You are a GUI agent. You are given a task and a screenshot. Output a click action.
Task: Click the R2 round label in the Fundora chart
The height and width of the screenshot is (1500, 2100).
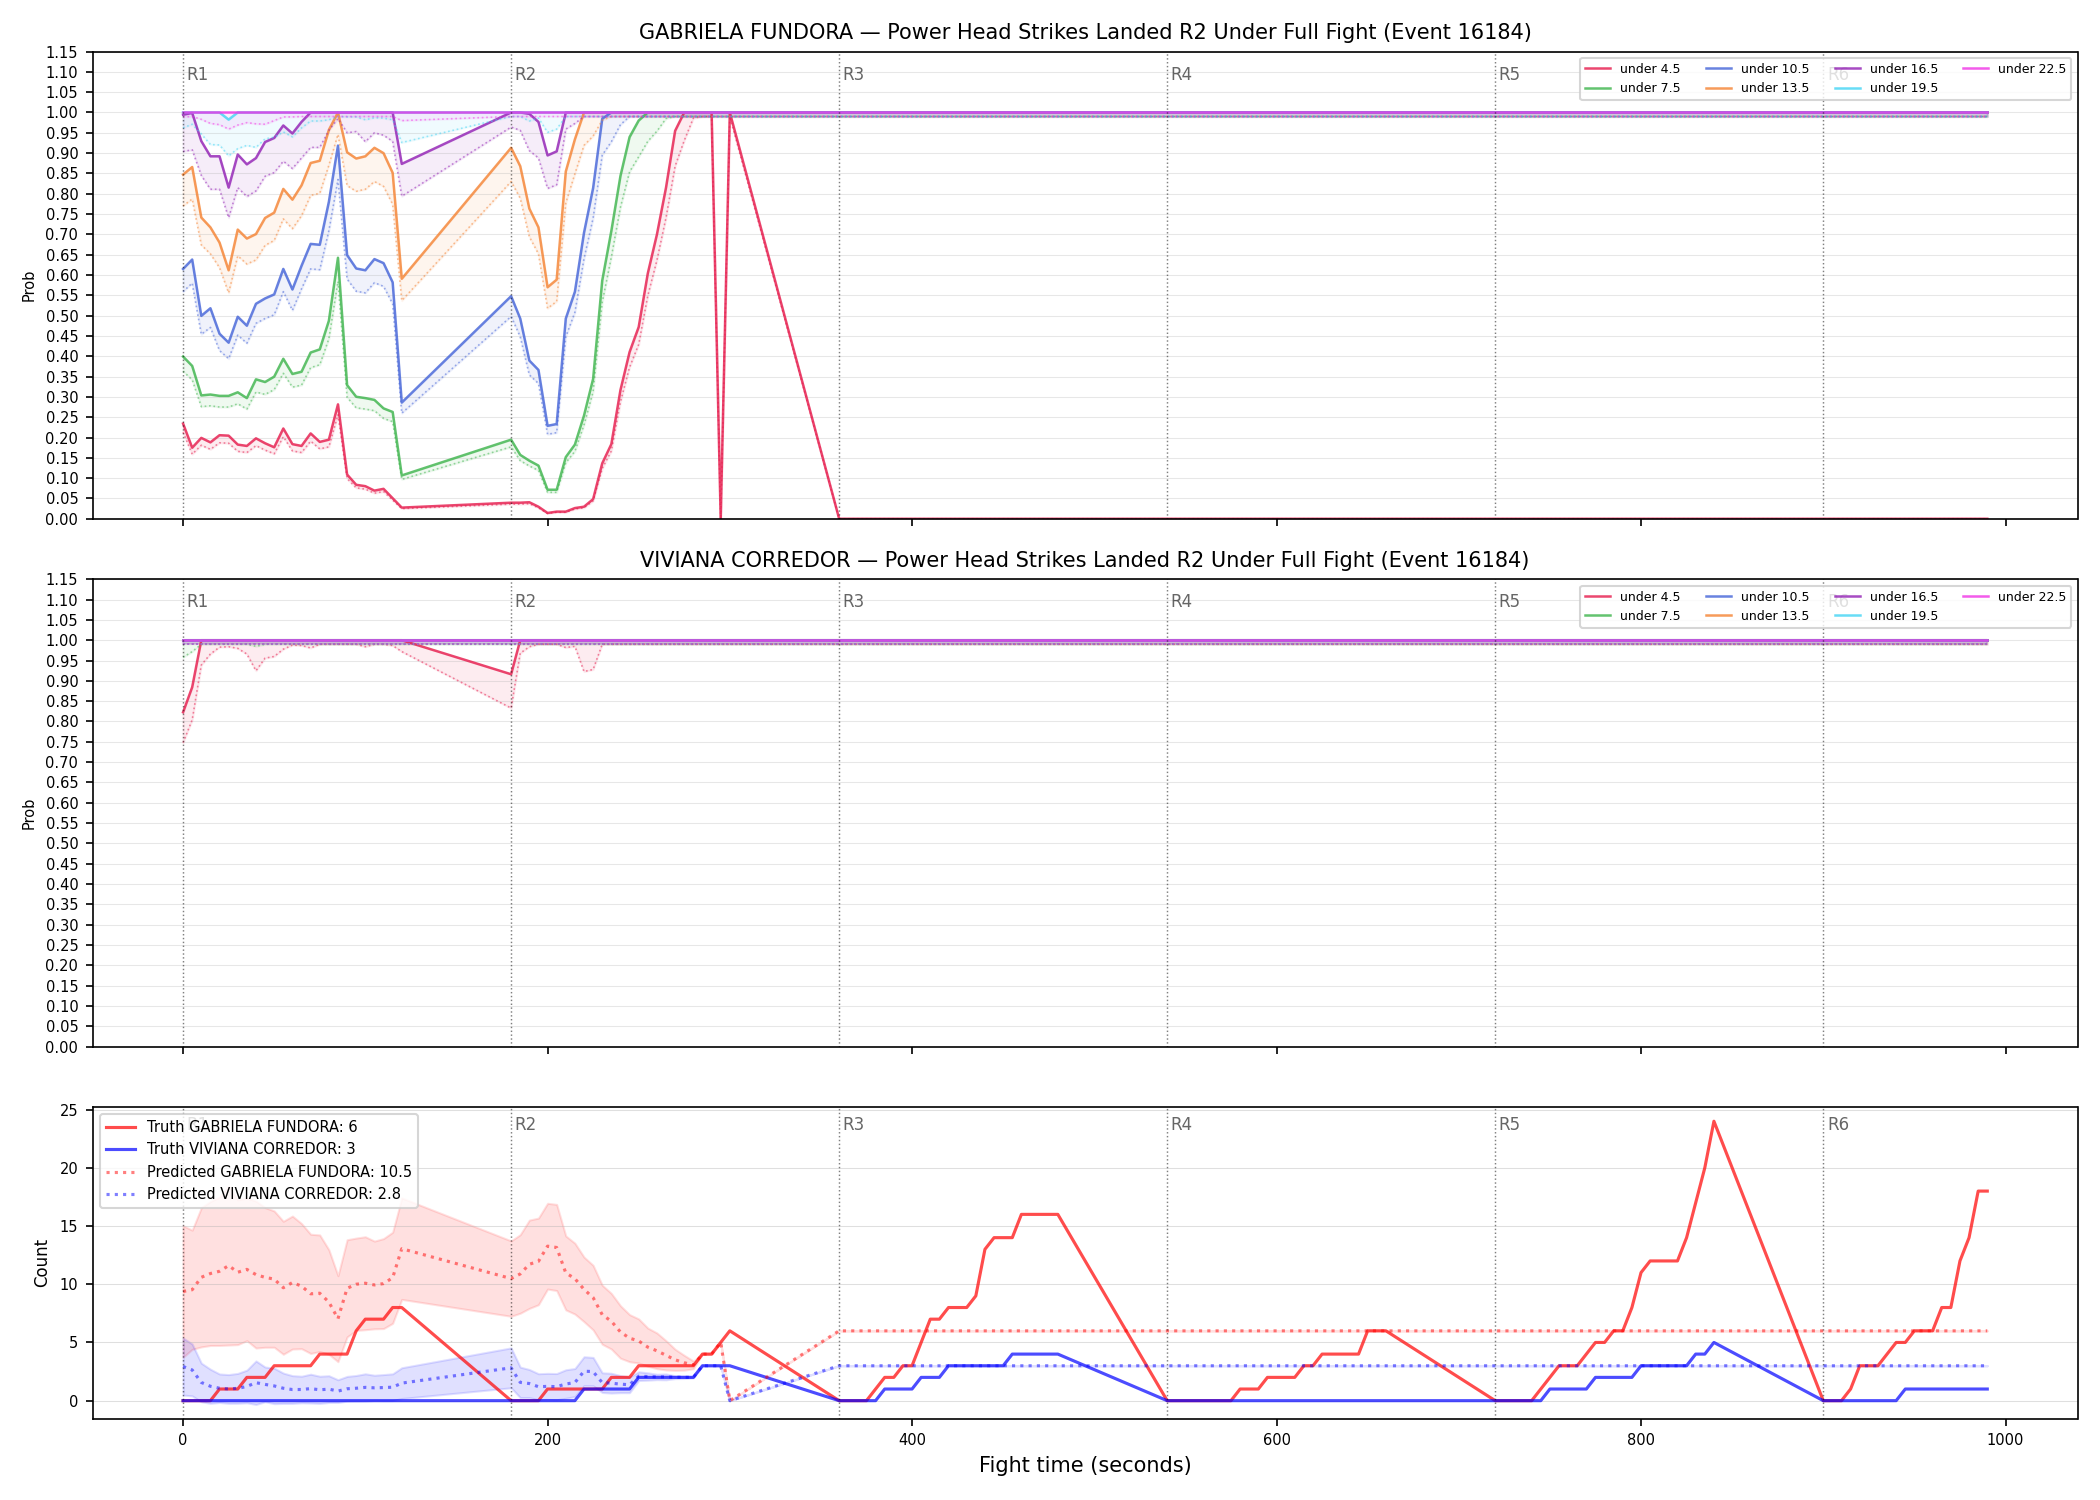[525, 74]
